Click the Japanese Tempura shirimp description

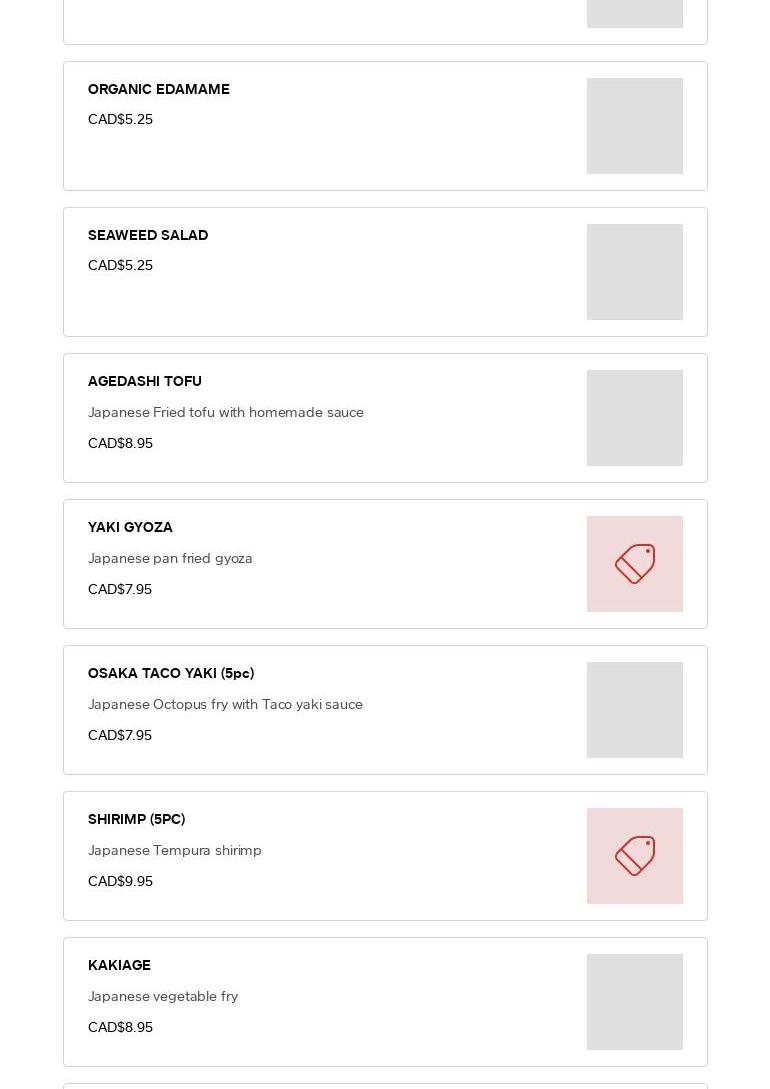click(x=175, y=850)
